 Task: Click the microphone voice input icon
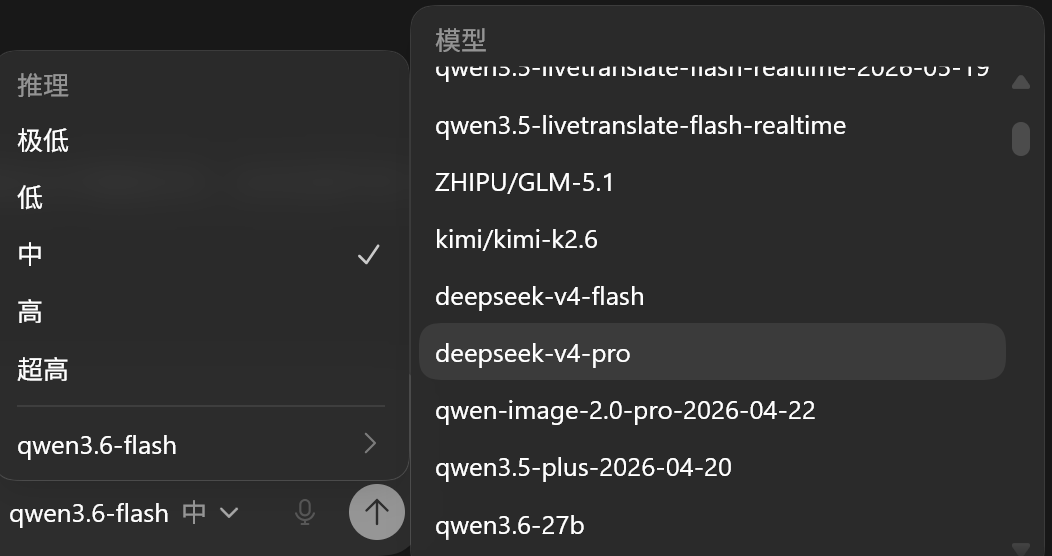coord(305,512)
